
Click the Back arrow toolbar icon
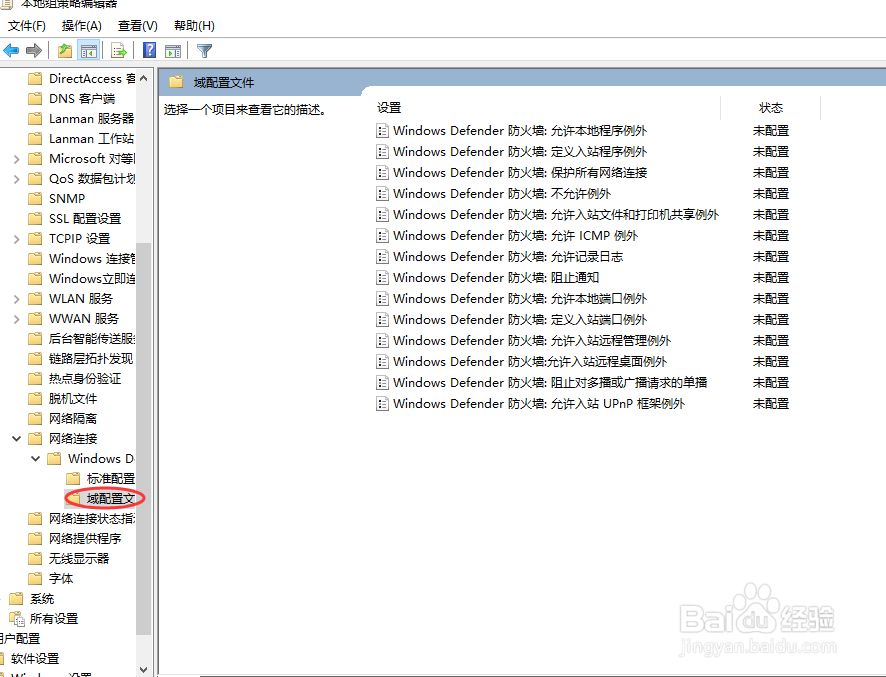coord(11,51)
